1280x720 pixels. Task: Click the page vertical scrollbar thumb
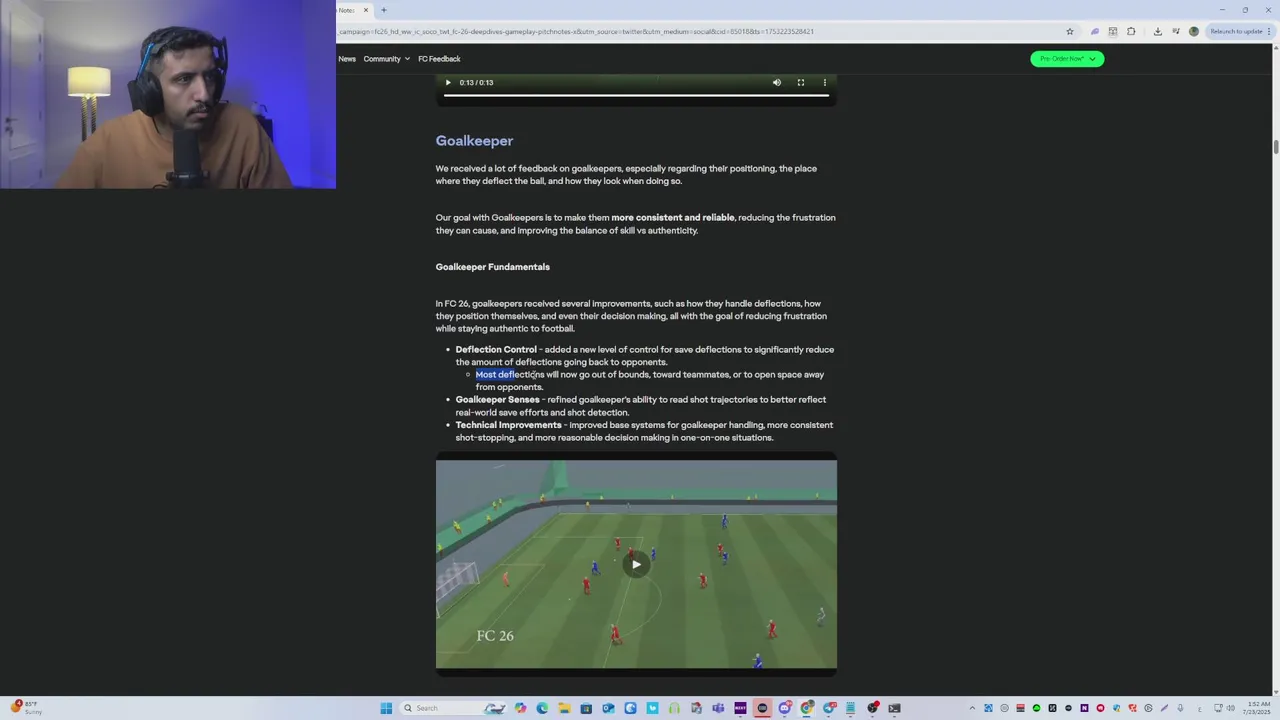tap(1275, 147)
